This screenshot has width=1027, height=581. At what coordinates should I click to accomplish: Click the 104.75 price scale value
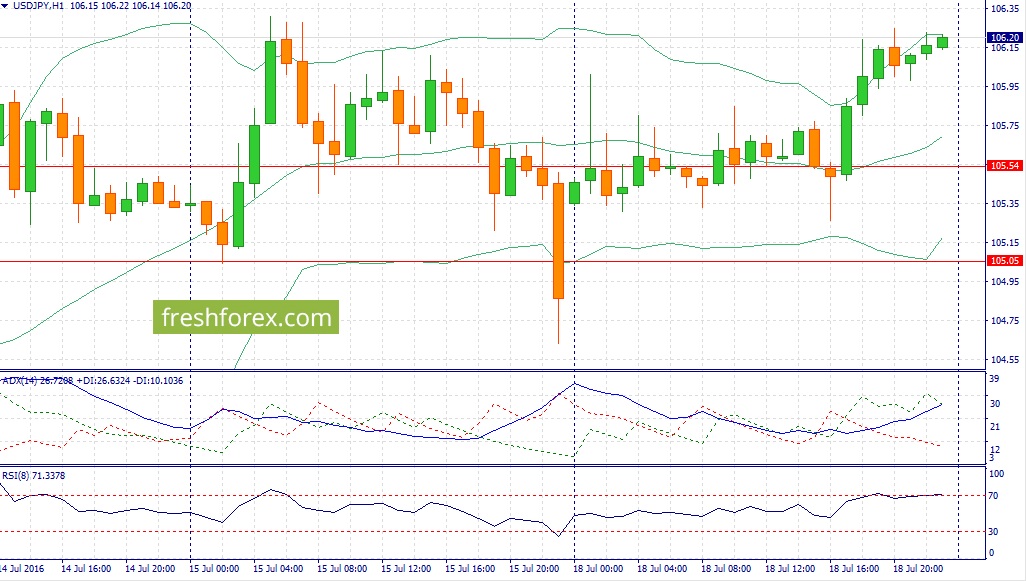coord(1005,320)
